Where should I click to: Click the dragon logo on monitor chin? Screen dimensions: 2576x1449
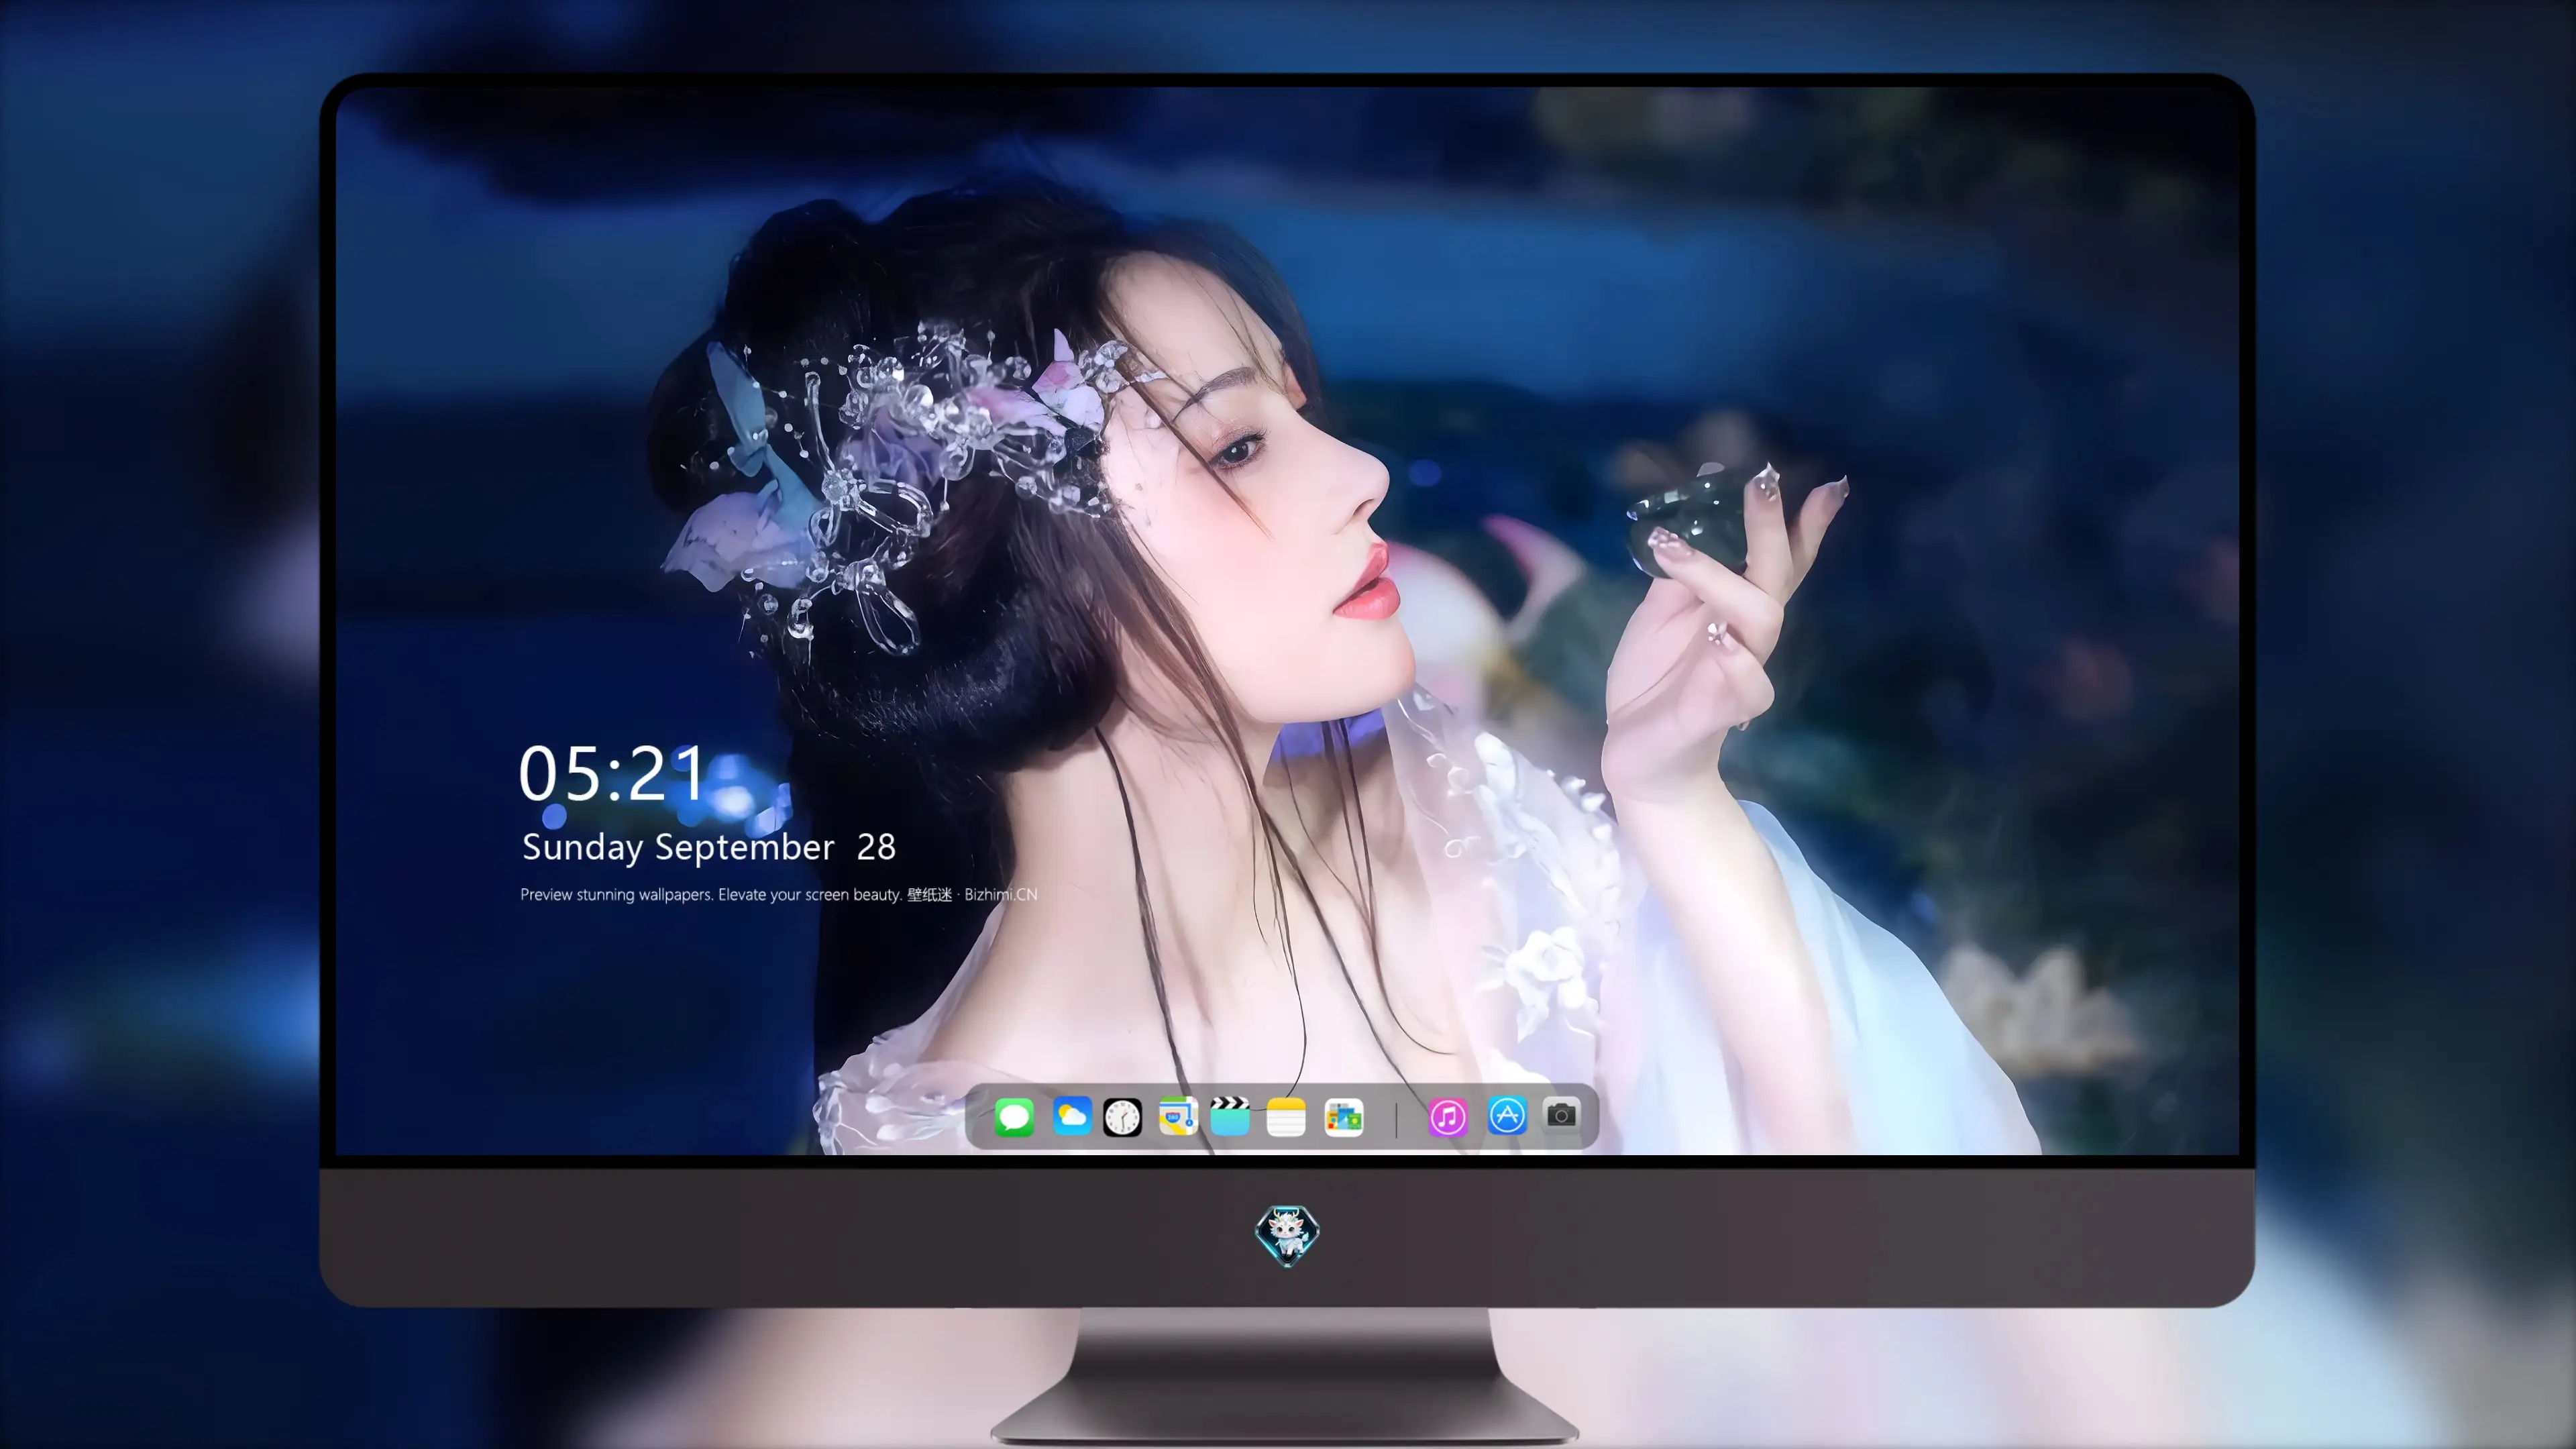coord(1287,1235)
